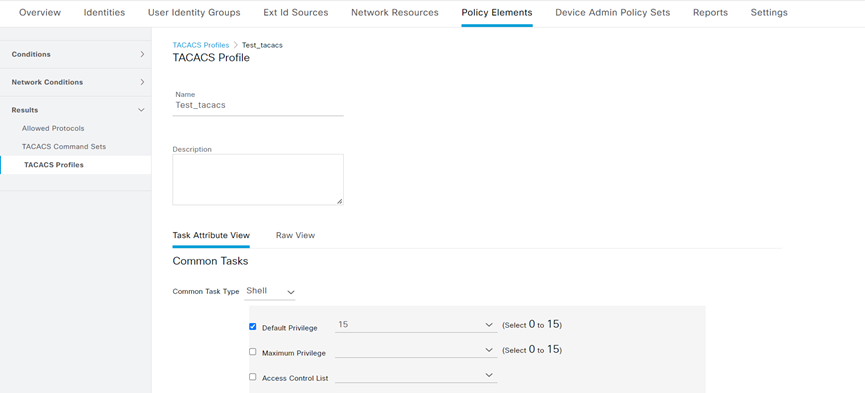The image size is (865, 393).
Task: Open the Maximum Privilege value dropdown
Action: tap(416, 350)
